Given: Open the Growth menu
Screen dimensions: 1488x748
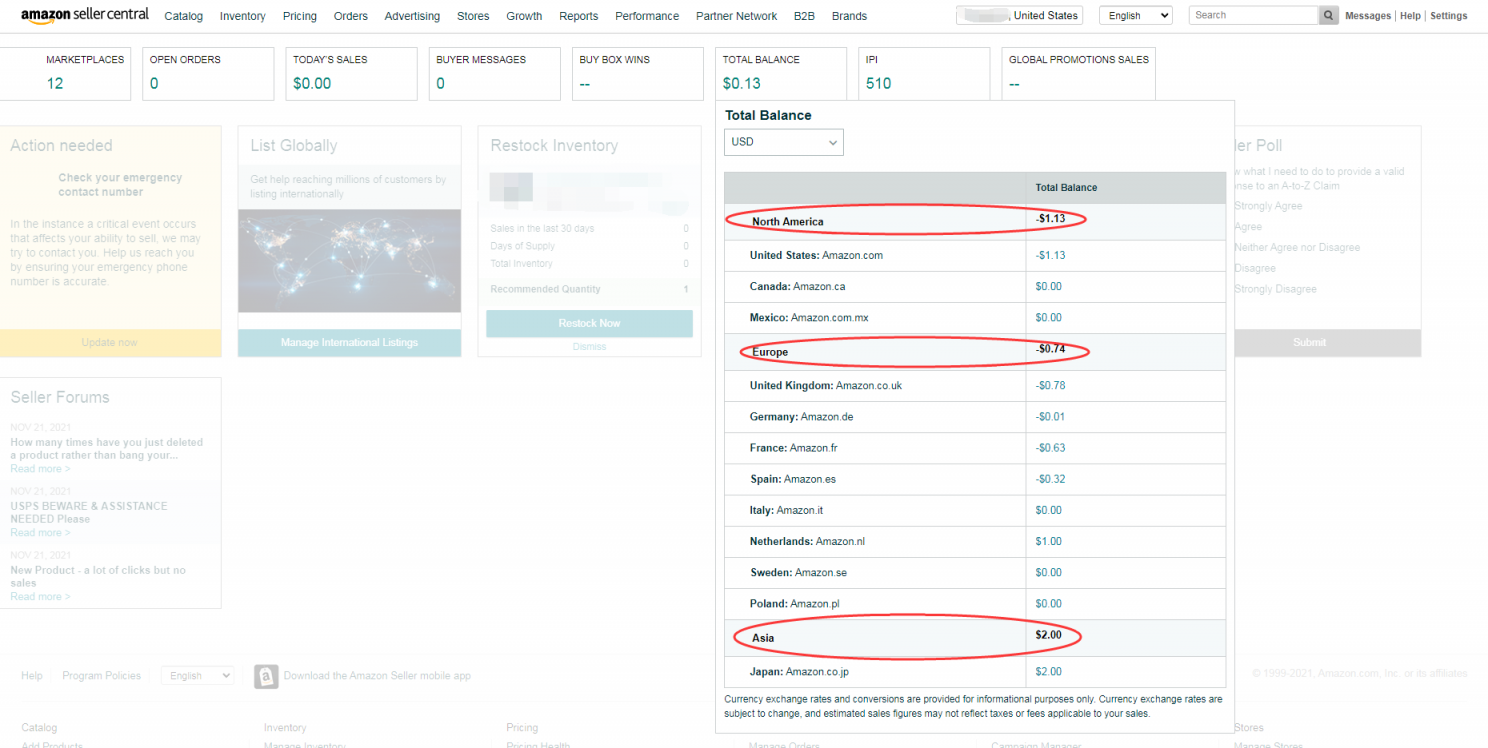Looking at the screenshot, I should (524, 16).
